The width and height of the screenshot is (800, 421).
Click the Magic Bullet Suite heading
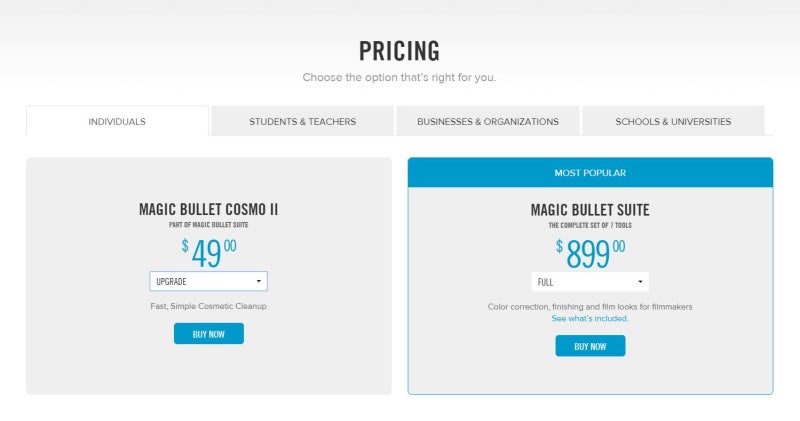tap(590, 210)
